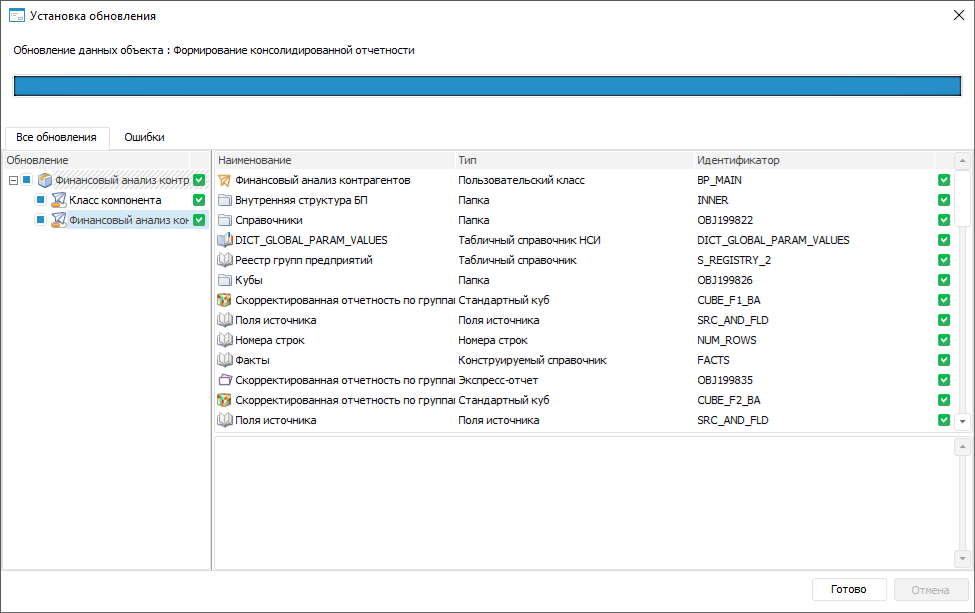Click the Финансовый анализ контрагентов class icon in the list
The width and height of the screenshot is (975, 613).
(224, 180)
